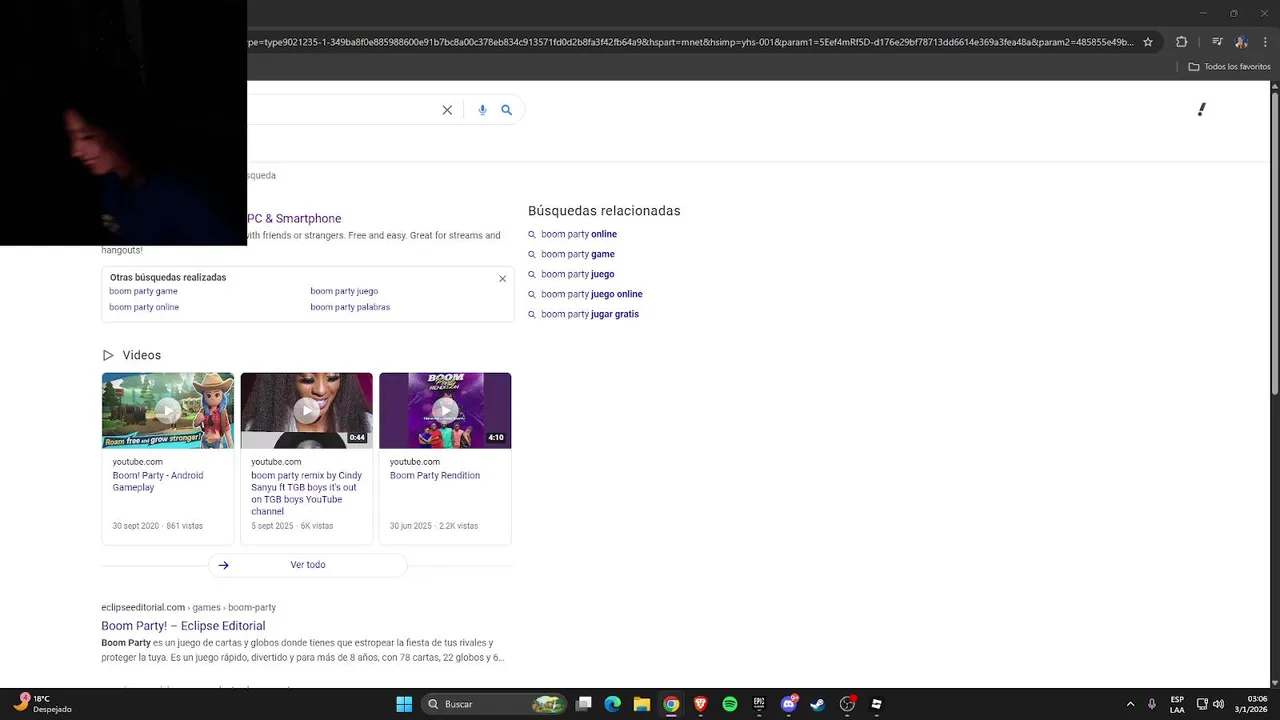This screenshot has width=1280, height=720.
Task: Open Discord from the taskbar
Action: 789,704
